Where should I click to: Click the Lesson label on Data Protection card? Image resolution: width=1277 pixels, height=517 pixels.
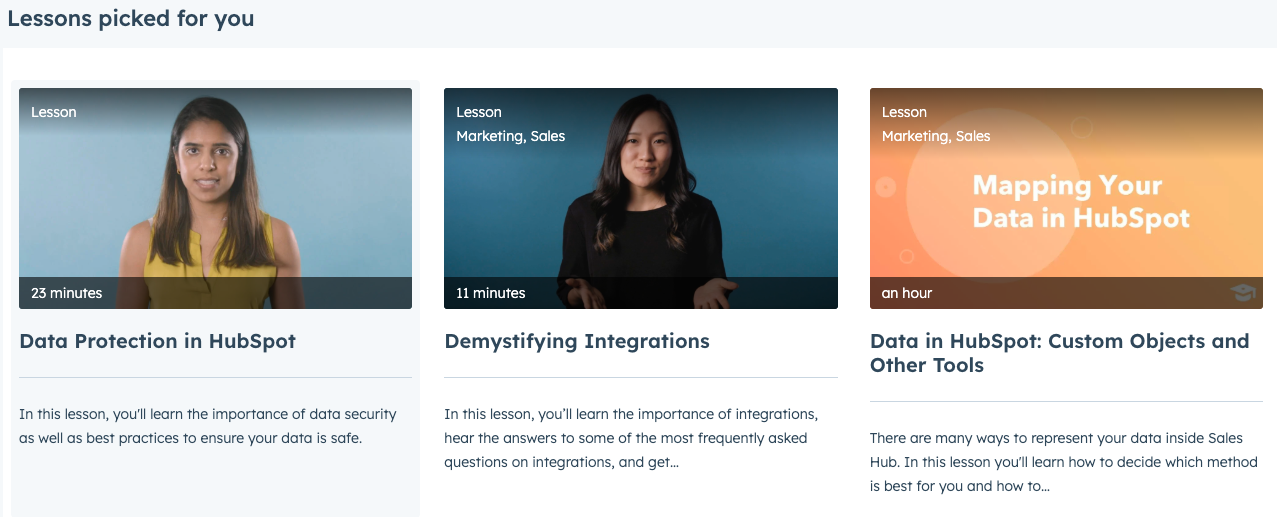[54, 112]
